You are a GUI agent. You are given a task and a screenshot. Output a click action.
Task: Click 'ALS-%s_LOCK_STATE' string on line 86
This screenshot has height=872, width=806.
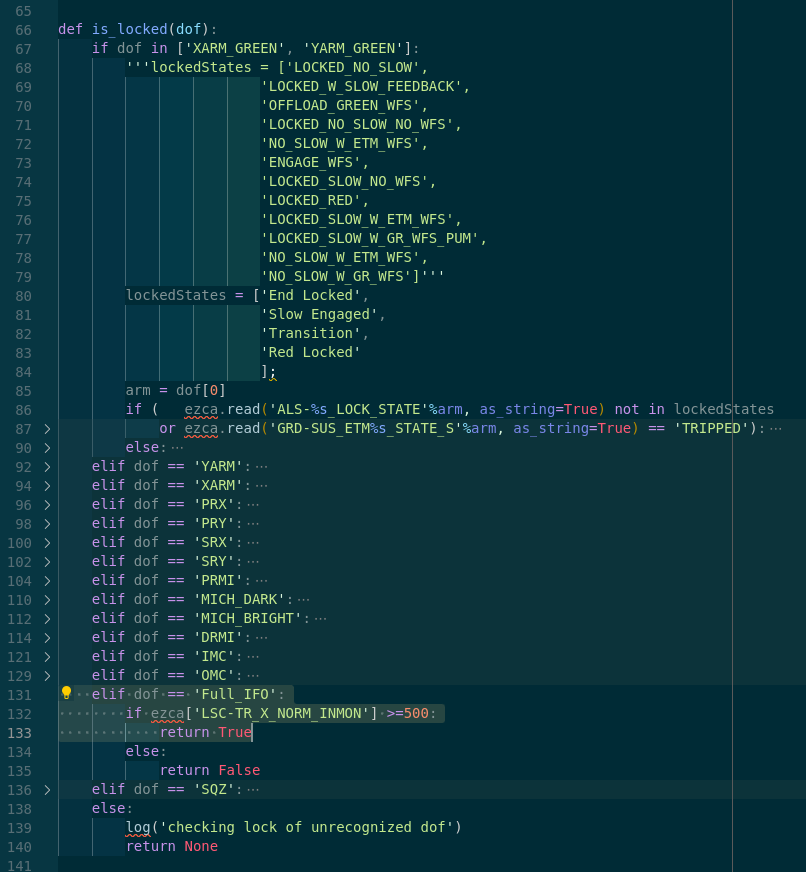(x=349, y=409)
